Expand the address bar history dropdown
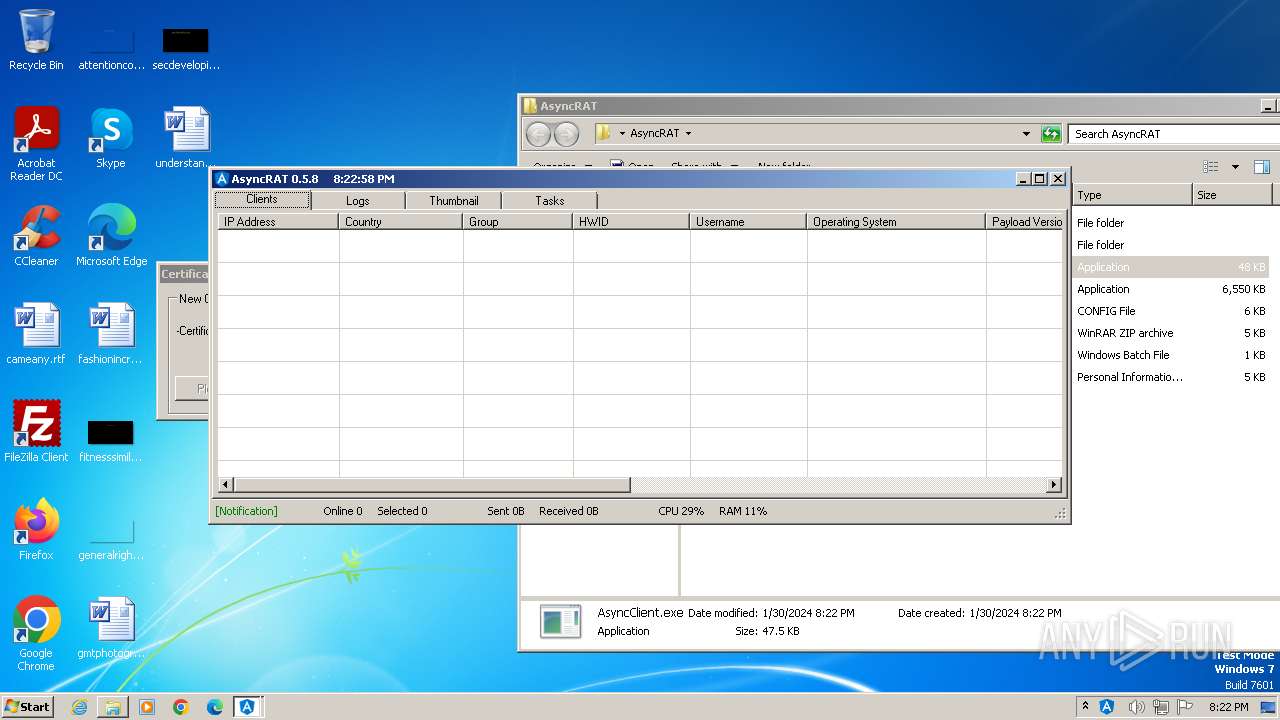Screen dimensions: 1280x720 coord(1026,134)
